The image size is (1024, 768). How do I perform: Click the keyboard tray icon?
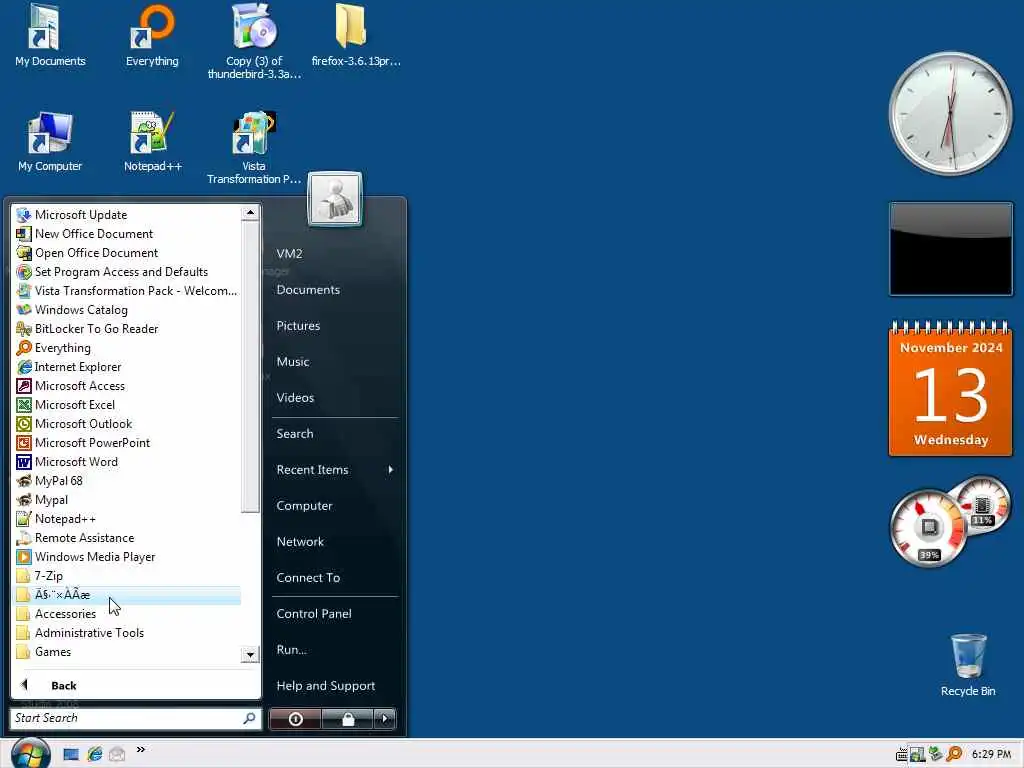pyautogui.click(x=902, y=755)
